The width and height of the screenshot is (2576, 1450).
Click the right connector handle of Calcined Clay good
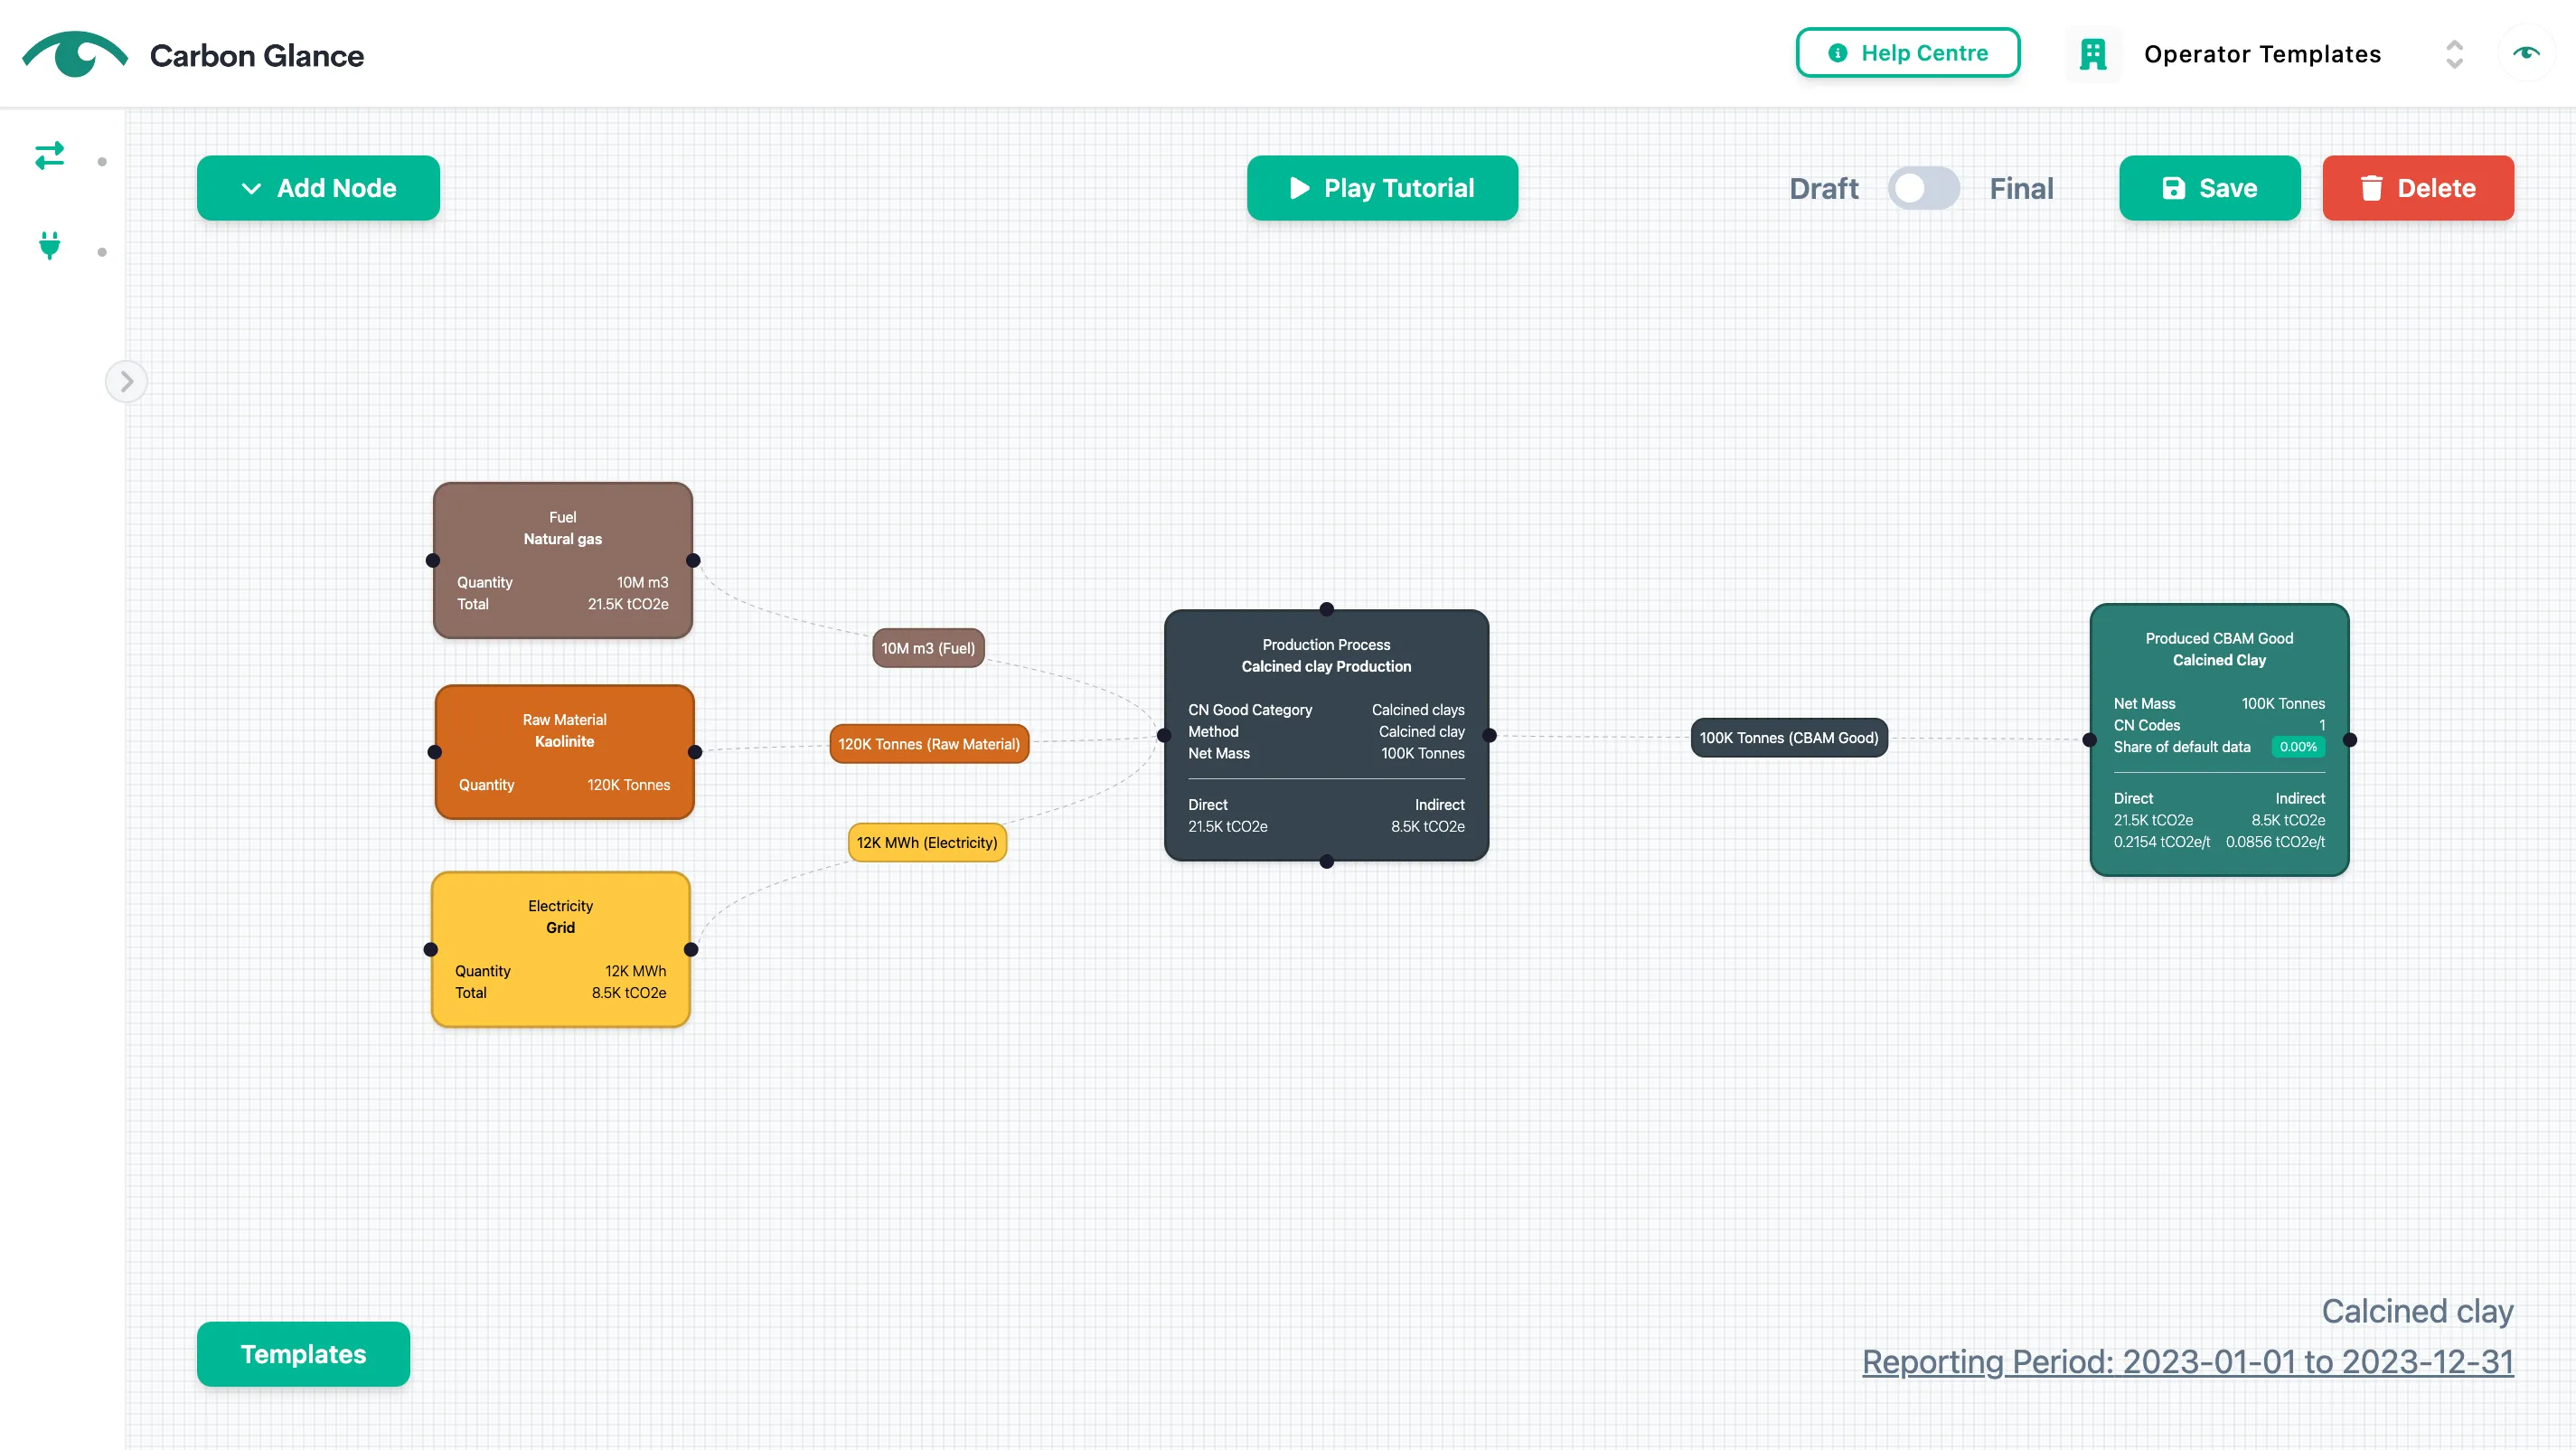point(2350,740)
